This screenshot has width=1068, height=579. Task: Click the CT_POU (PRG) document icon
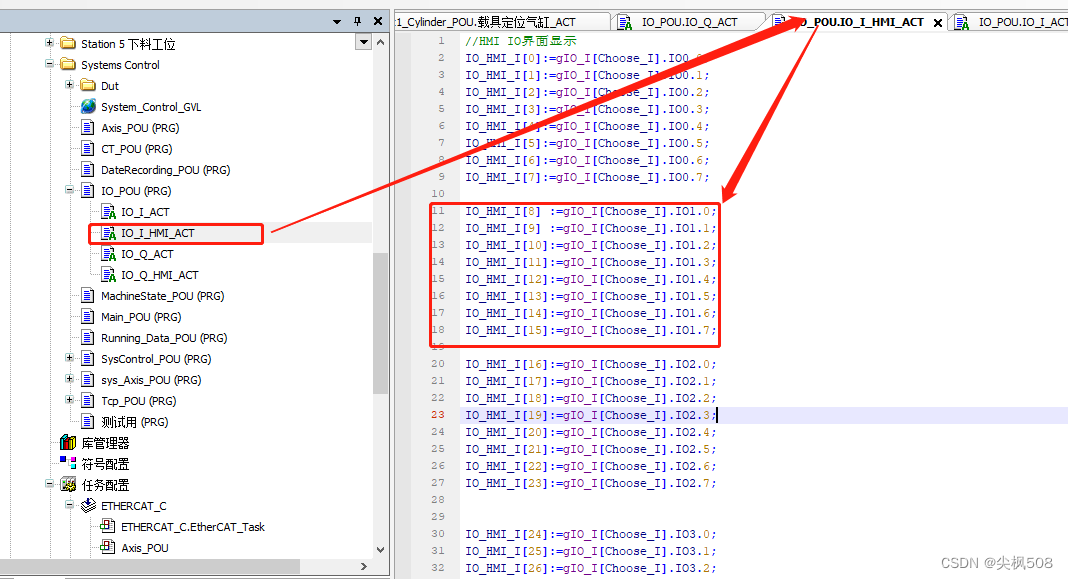pos(87,149)
